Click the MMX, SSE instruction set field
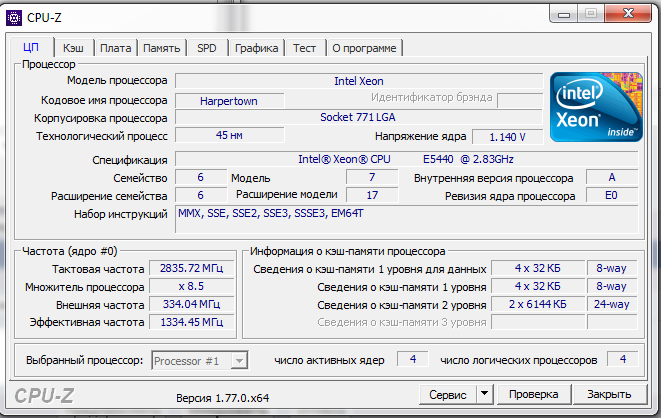The image size is (661, 418). coord(406,219)
